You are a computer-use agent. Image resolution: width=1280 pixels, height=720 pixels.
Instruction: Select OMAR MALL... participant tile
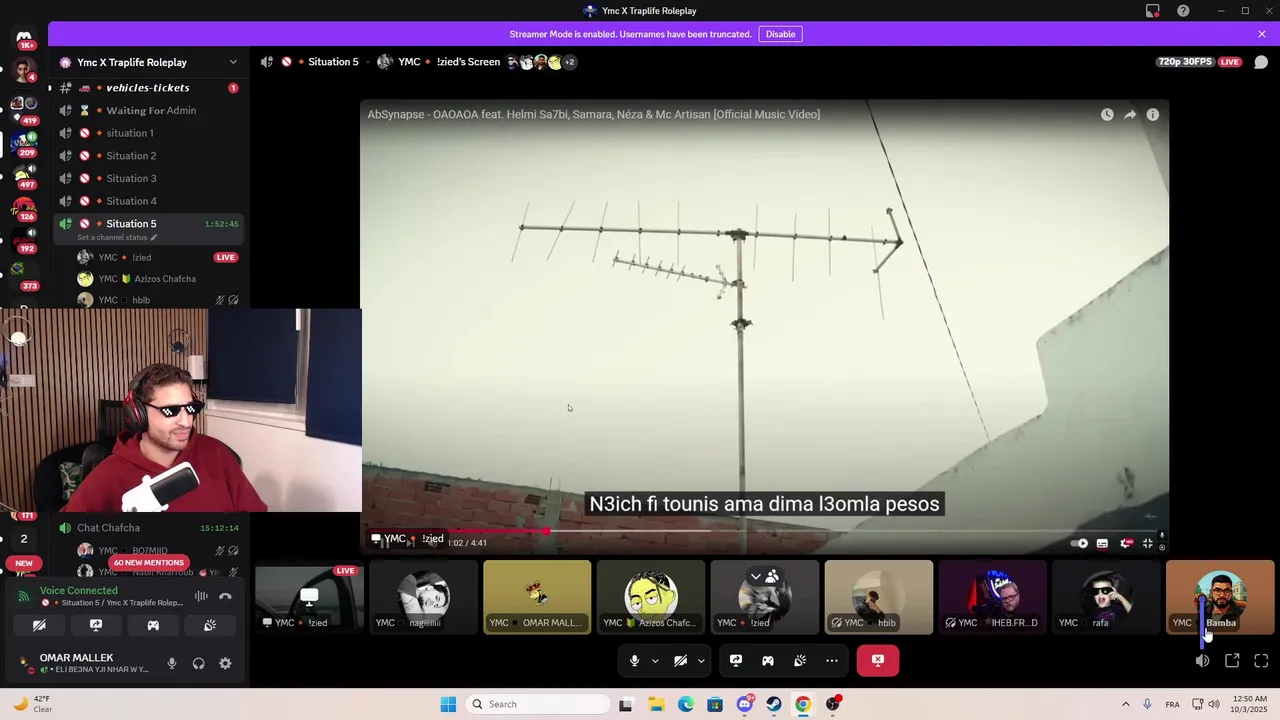(537, 597)
